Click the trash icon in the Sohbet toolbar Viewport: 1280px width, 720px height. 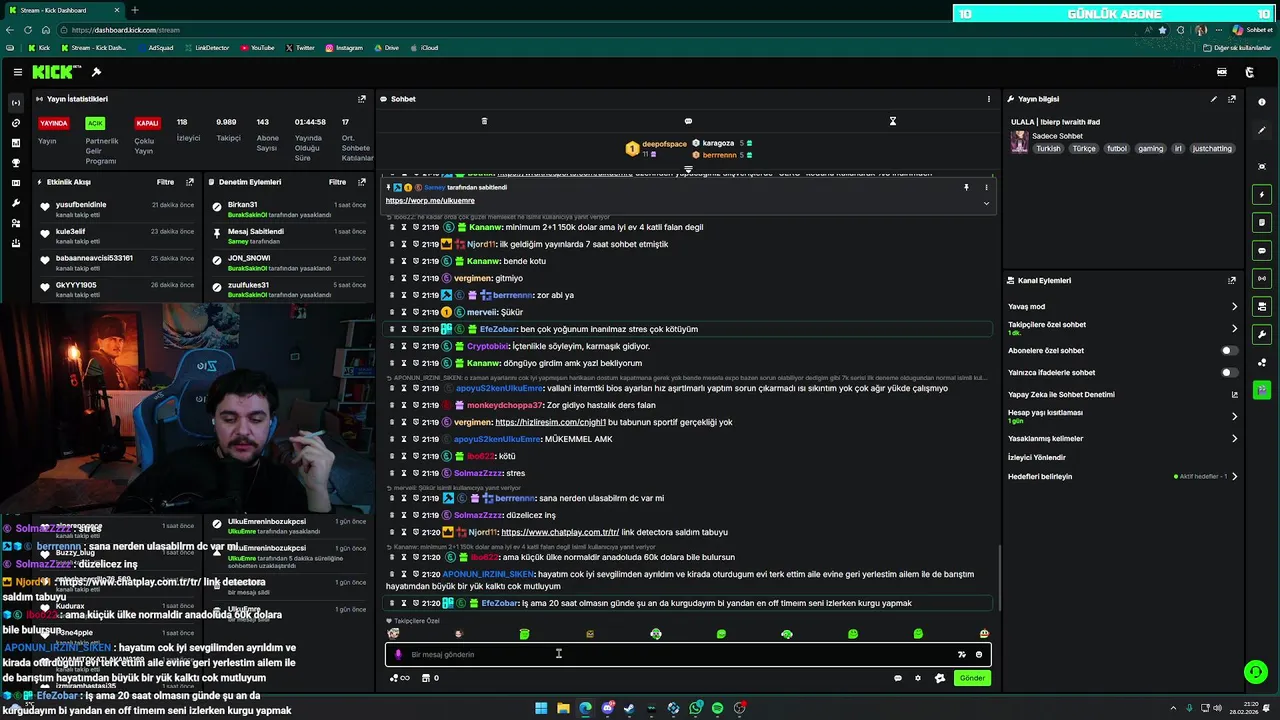point(484,121)
